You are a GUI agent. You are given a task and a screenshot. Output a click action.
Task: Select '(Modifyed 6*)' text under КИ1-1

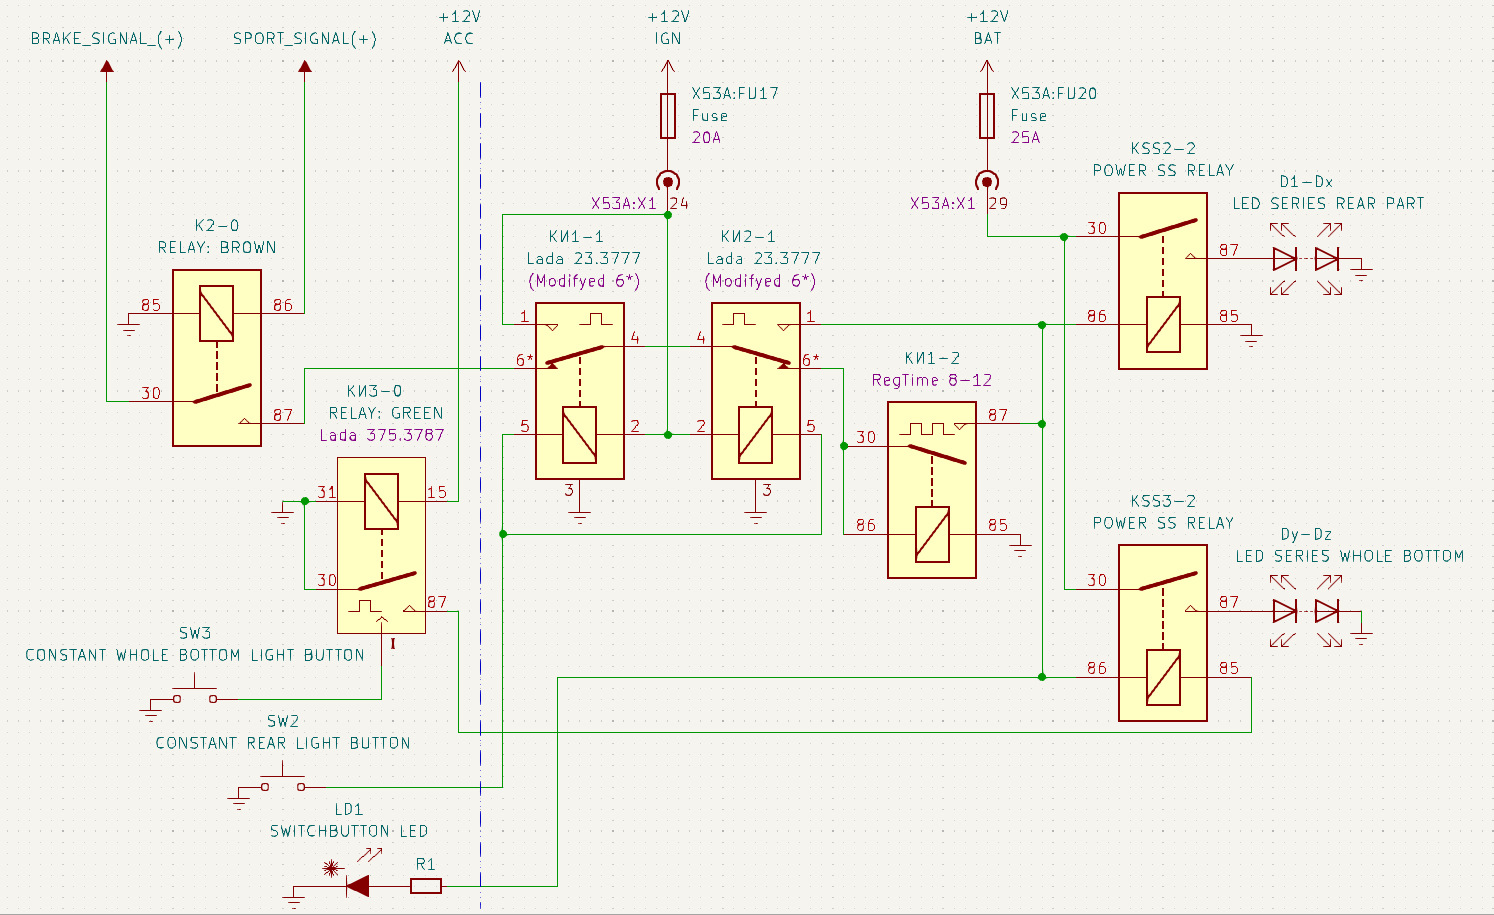pos(584,281)
